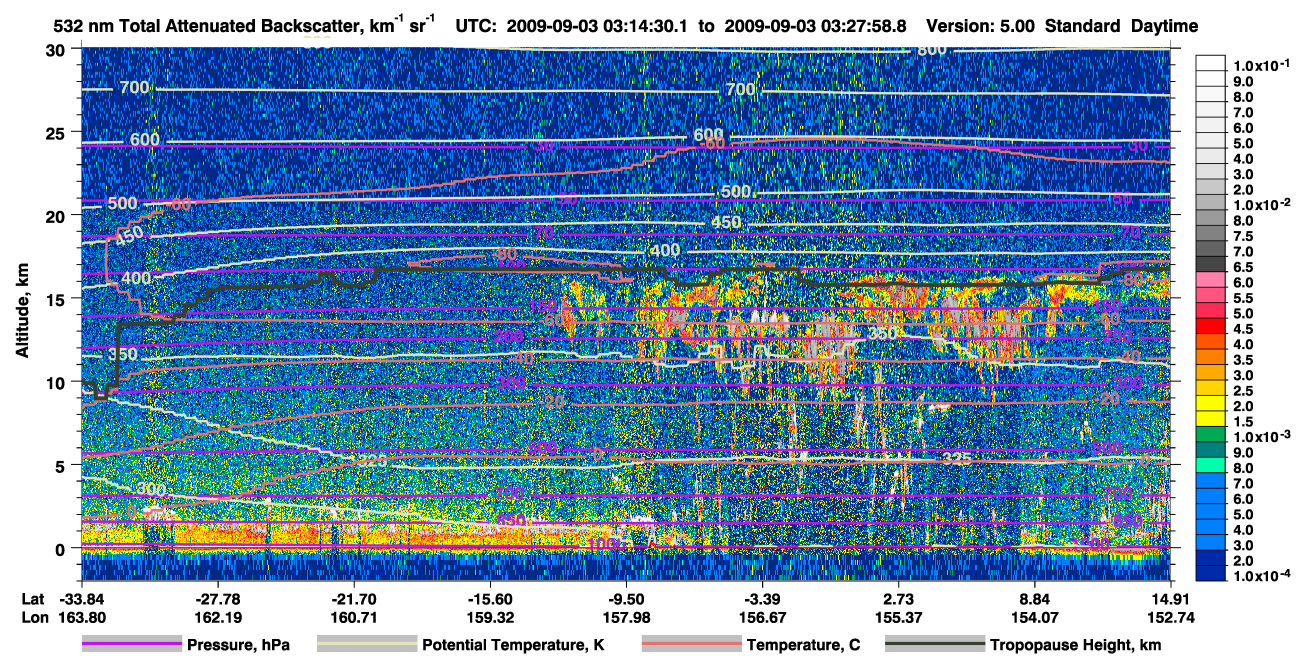The height and width of the screenshot is (667, 1300).
Task: Click the dark Tropopause Height legend line sample
Action: 934,645
